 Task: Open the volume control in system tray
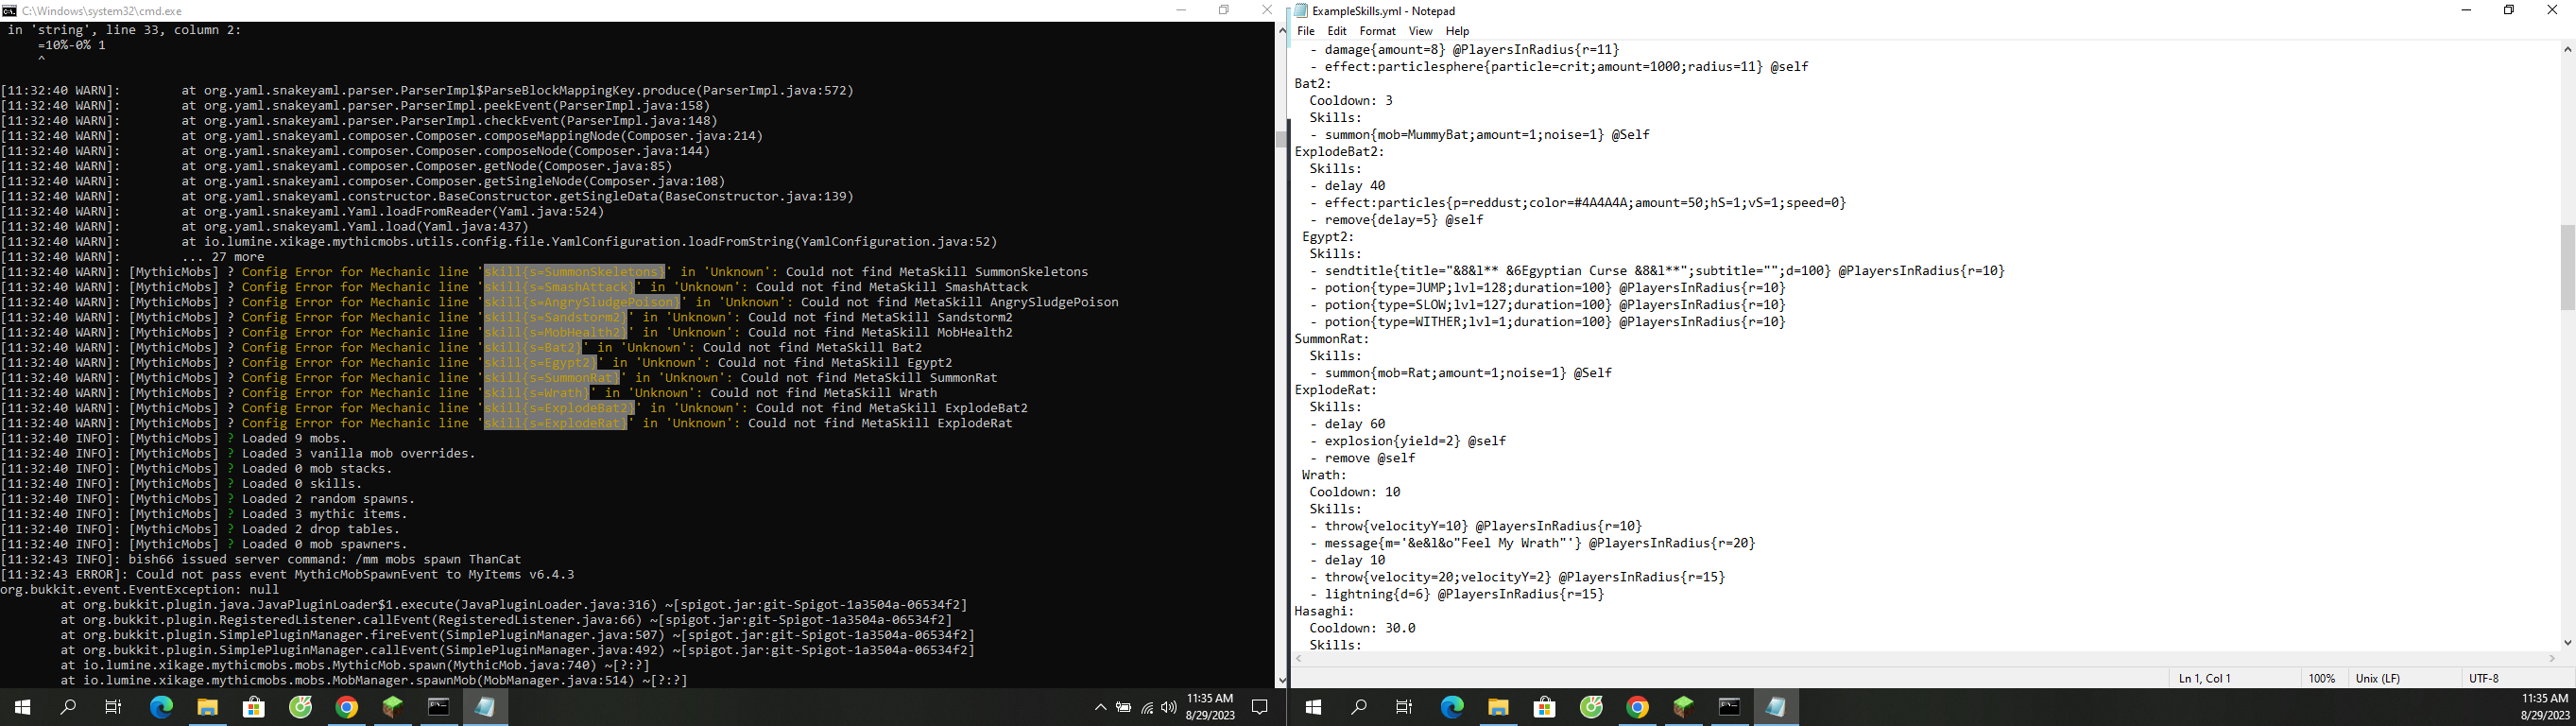1168,708
